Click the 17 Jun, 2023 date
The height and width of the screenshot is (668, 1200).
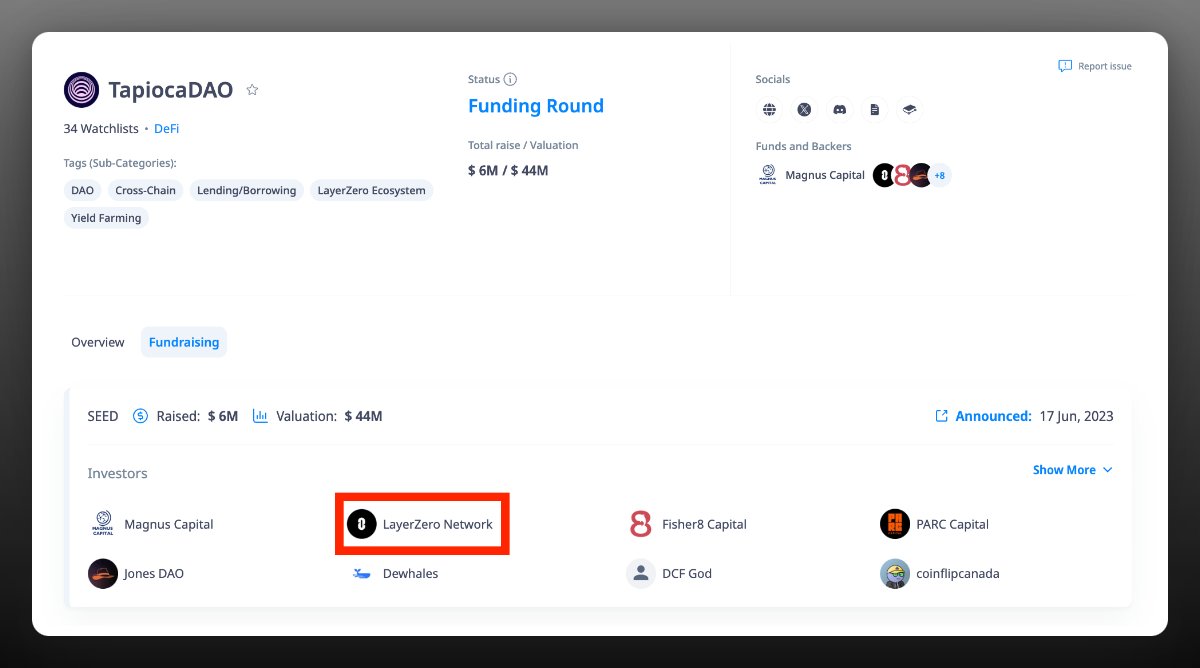[1076, 416]
